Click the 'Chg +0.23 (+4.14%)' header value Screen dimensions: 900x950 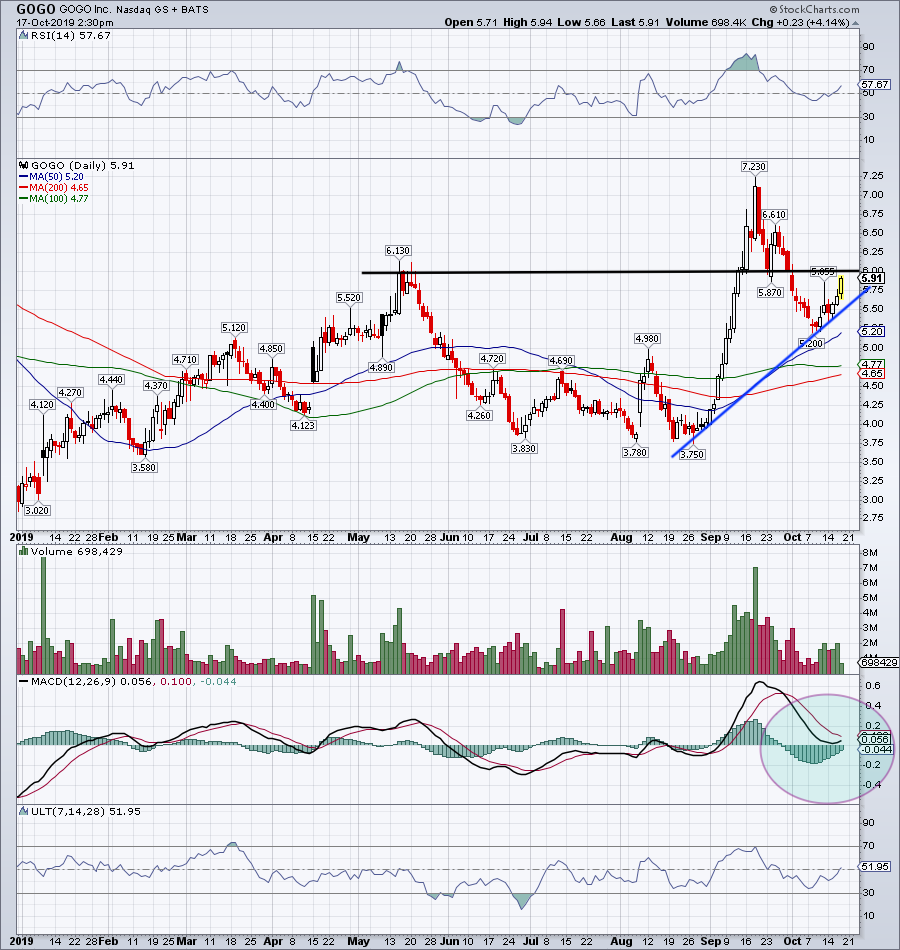(801, 22)
